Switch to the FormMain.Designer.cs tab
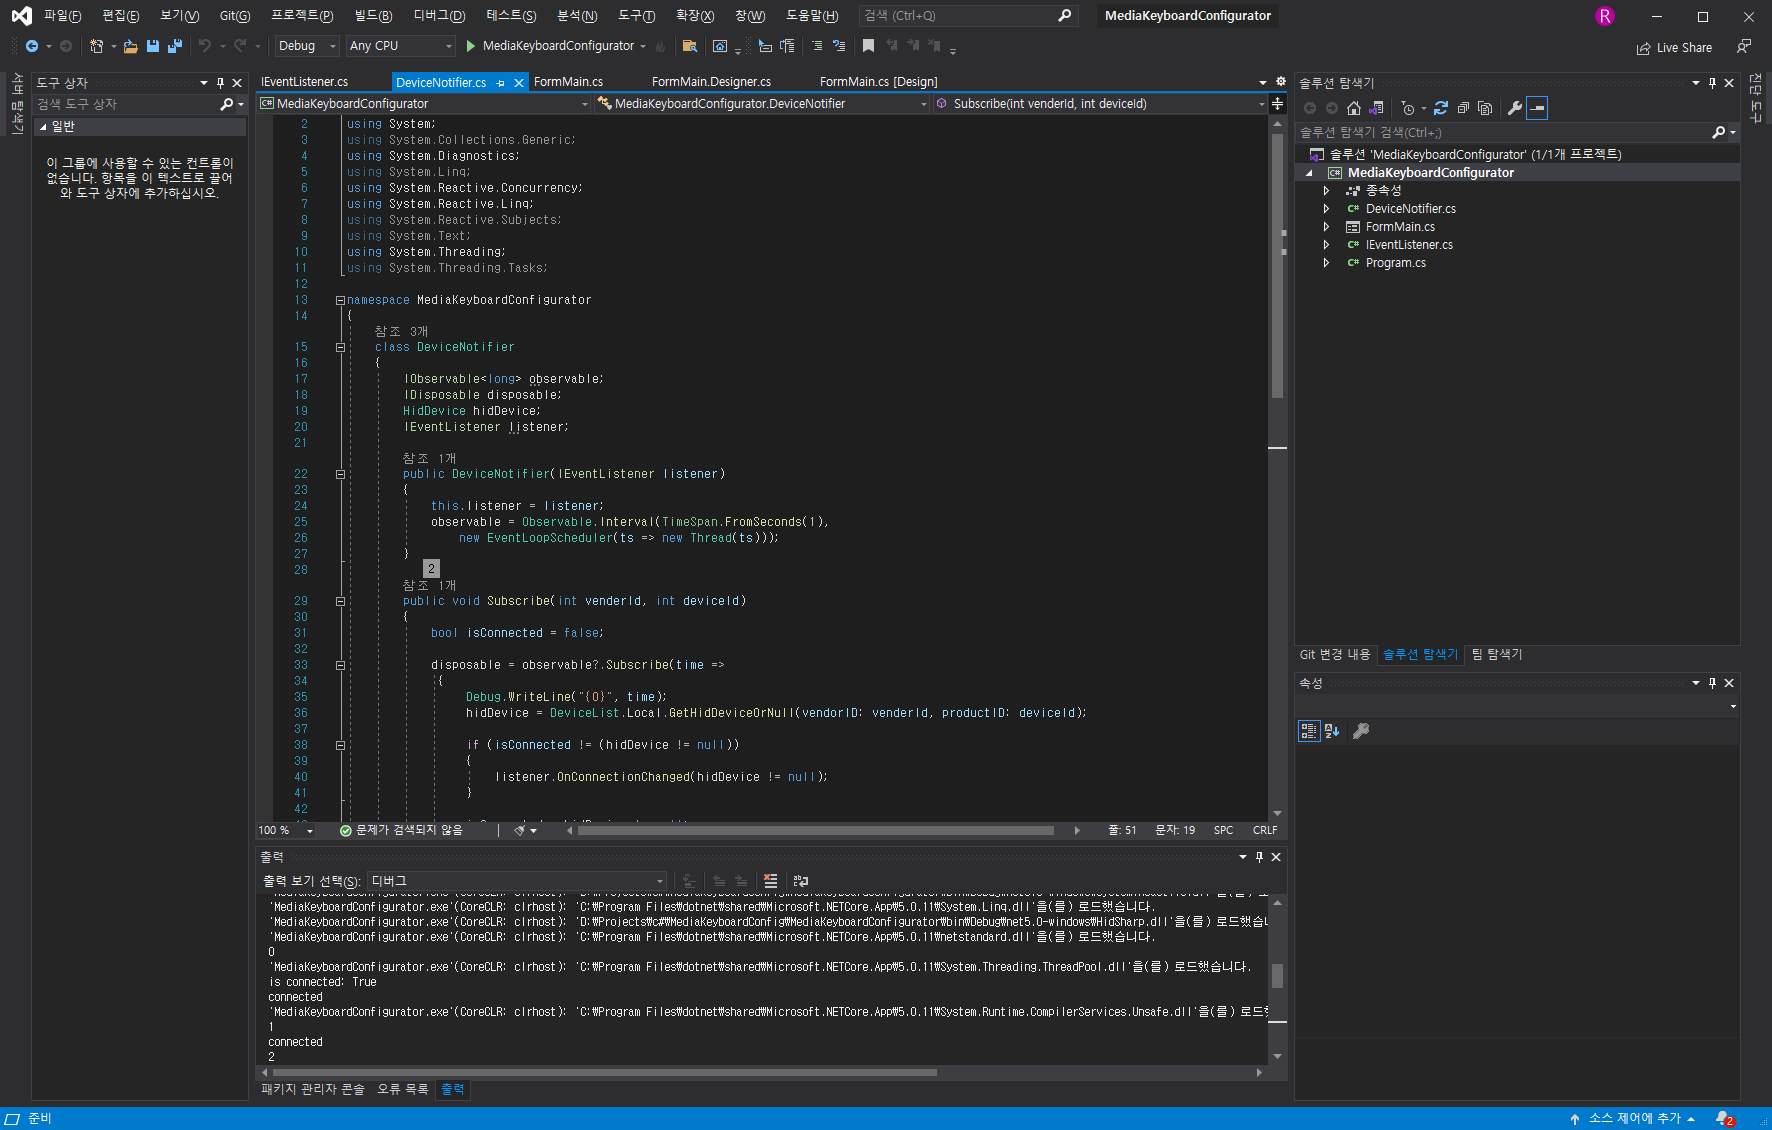The image size is (1772, 1130). point(711,82)
